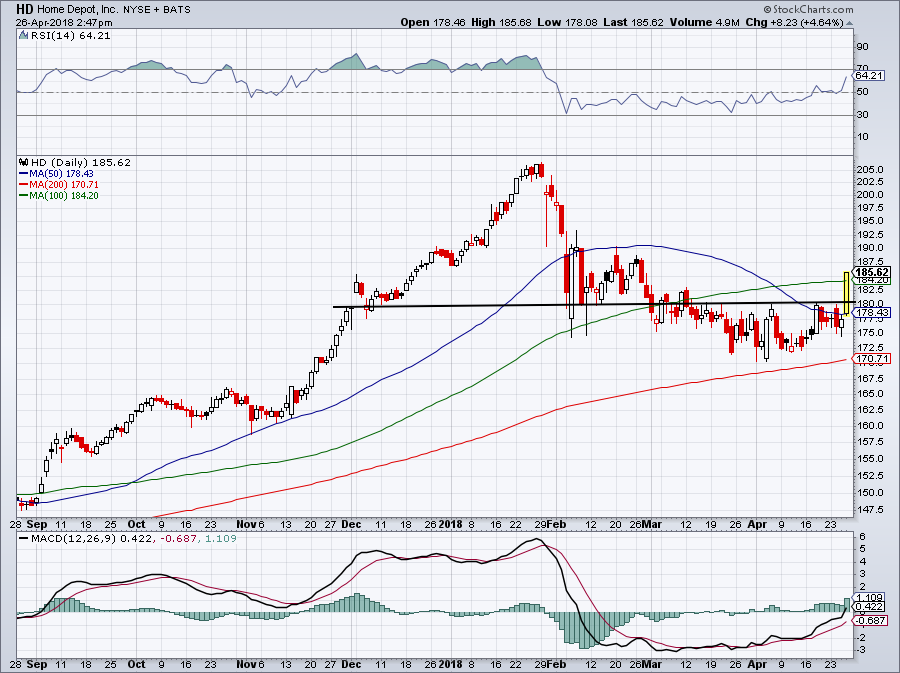The image size is (900, 673).
Task: Click the RSI 64.21 axis value tag
Action: (x=869, y=76)
